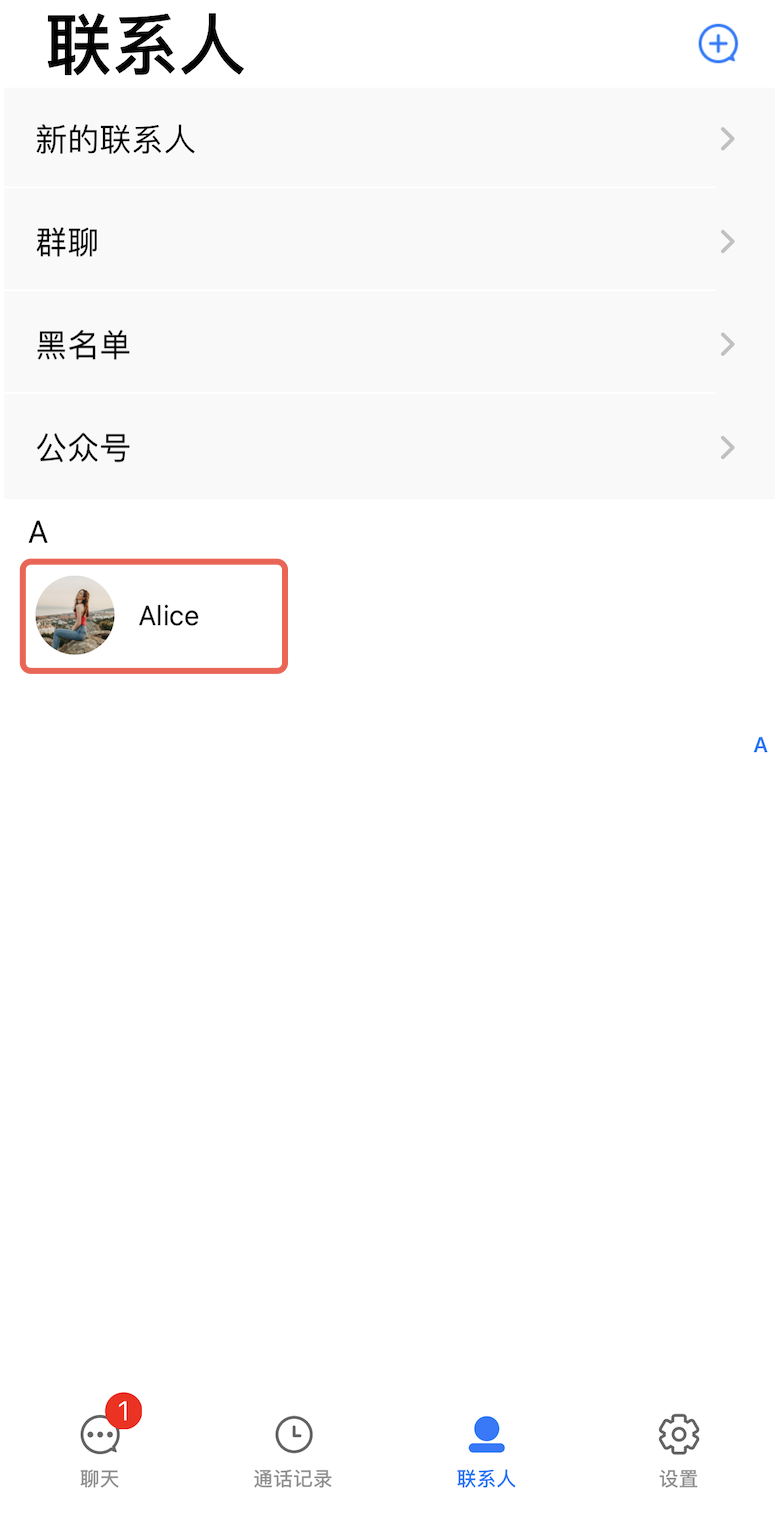Go to the 公众号 entry
Viewport: 780px width, 1532px height.
84,448
